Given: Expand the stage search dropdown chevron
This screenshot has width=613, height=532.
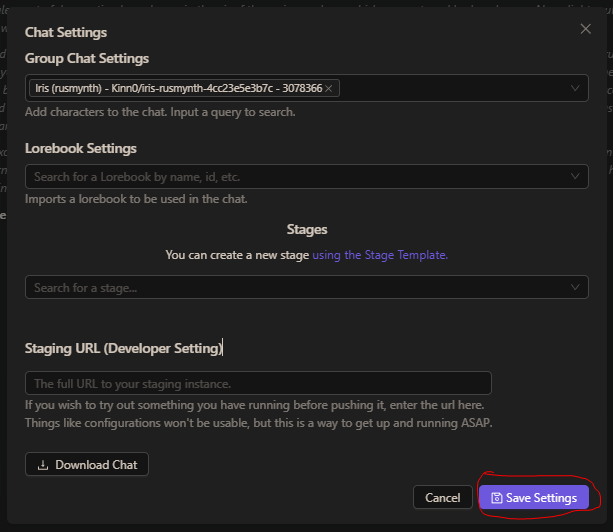Looking at the screenshot, I should click(x=575, y=287).
